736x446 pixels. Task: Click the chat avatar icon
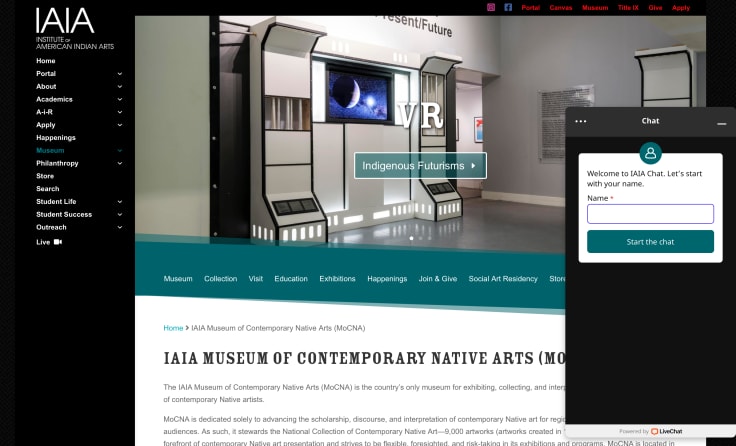651,153
